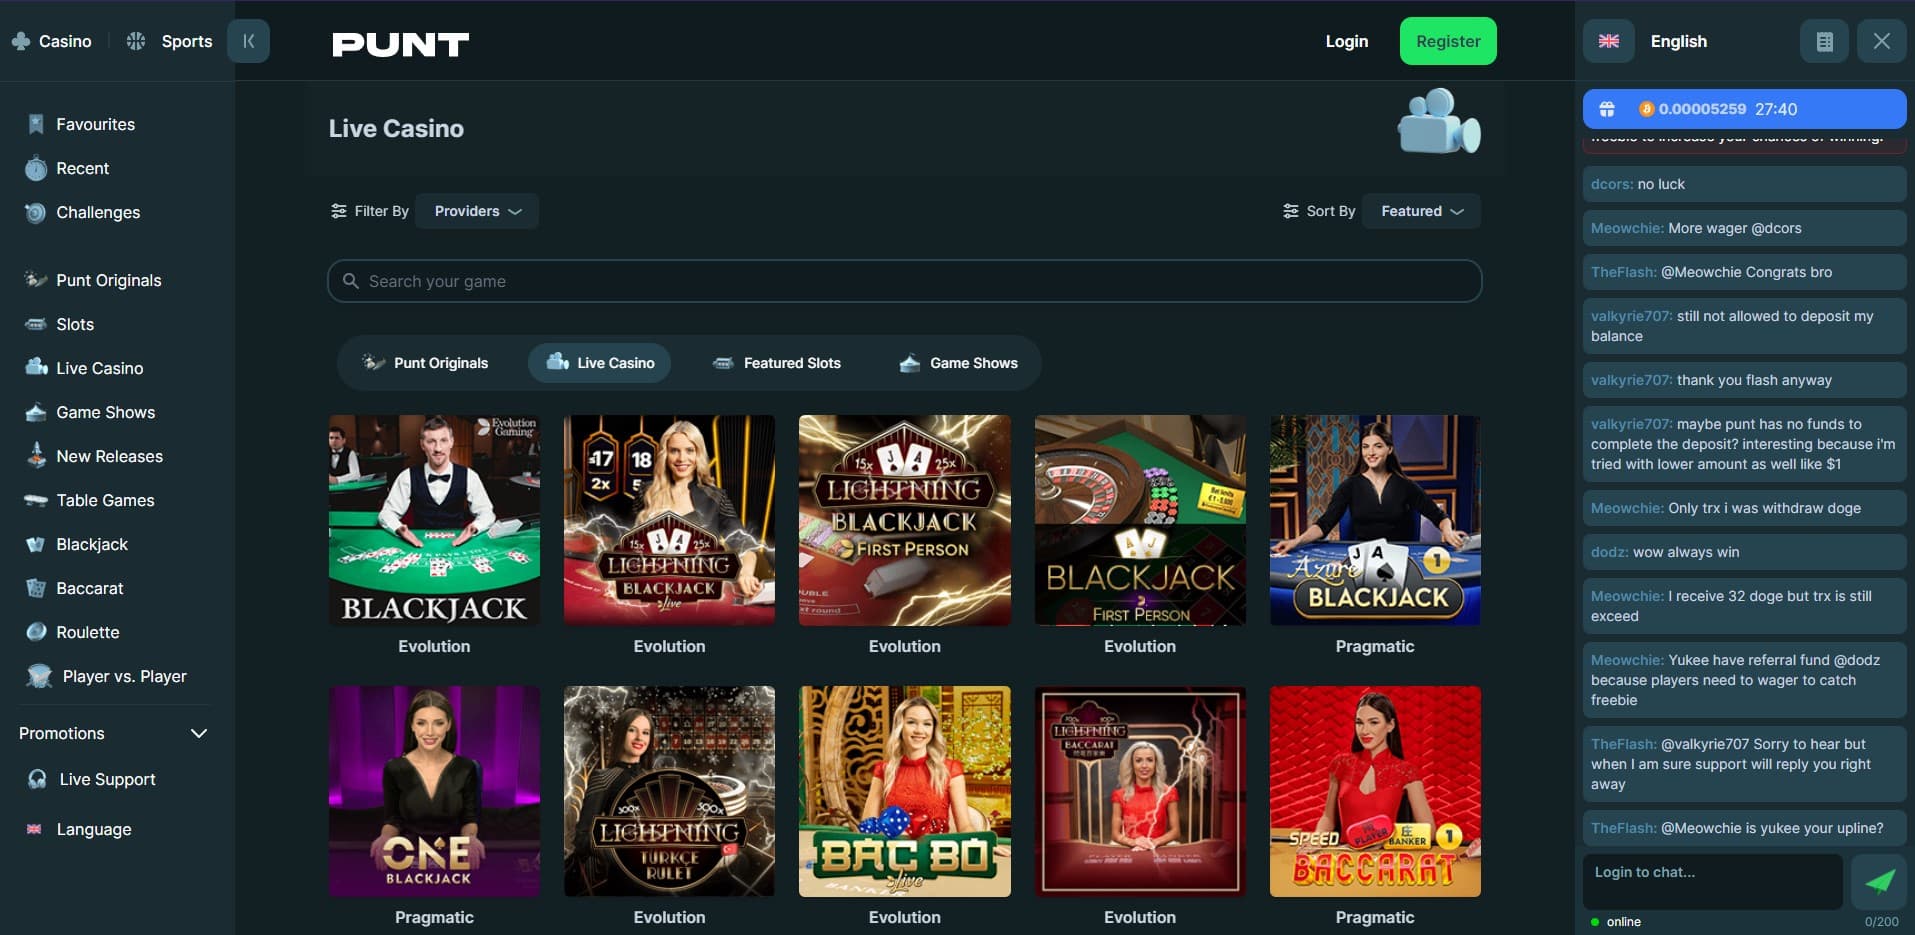This screenshot has height=935, width=1915.
Task: Open Live Support in sidebar
Action: point(107,779)
